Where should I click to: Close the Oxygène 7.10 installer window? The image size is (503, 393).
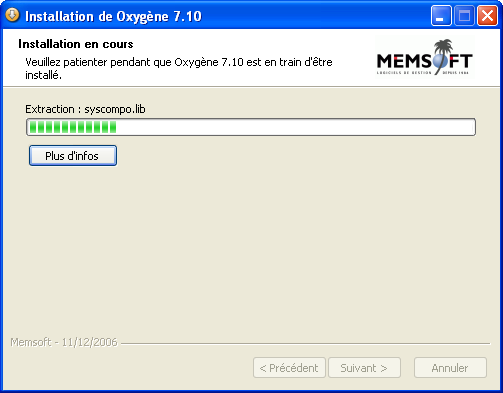point(487,16)
